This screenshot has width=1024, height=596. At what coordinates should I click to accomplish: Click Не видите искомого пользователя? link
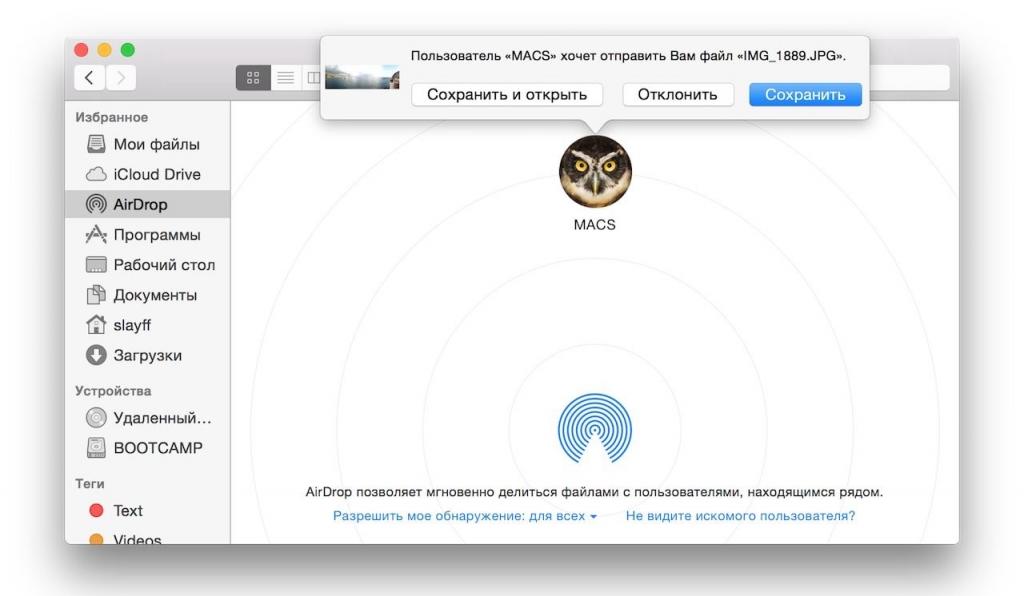(x=740, y=516)
